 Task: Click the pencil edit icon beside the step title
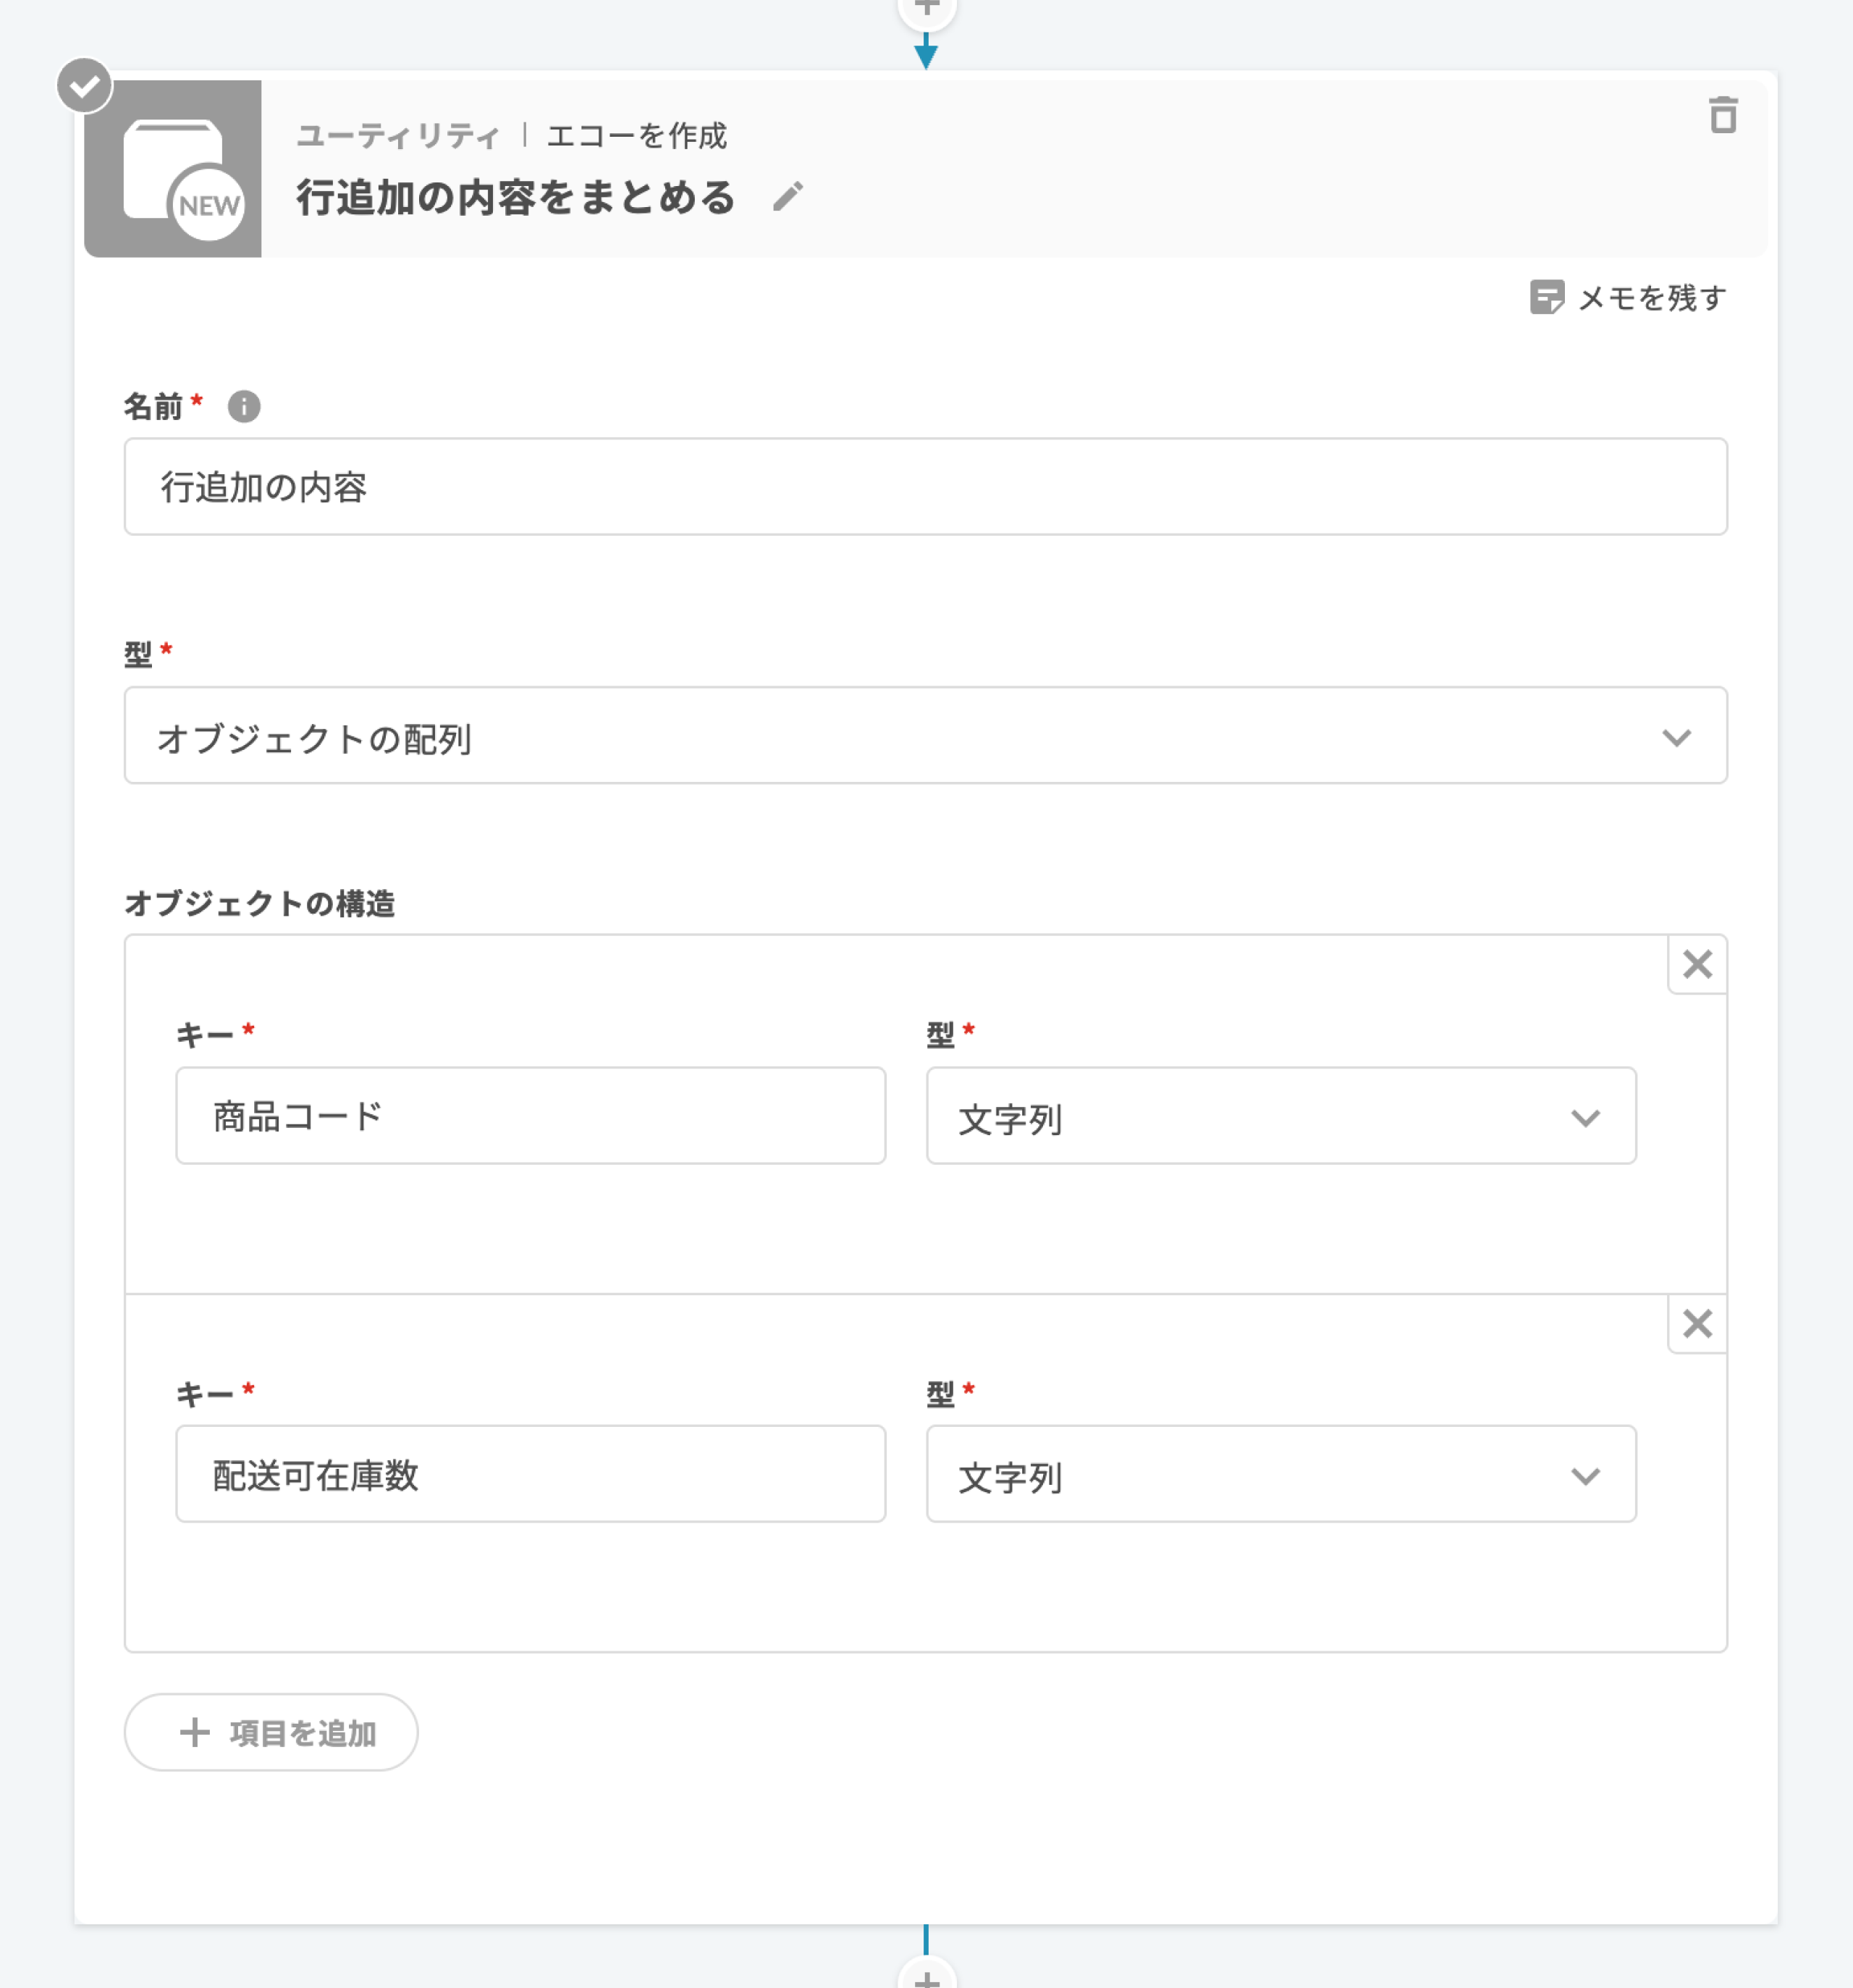pos(788,197)
